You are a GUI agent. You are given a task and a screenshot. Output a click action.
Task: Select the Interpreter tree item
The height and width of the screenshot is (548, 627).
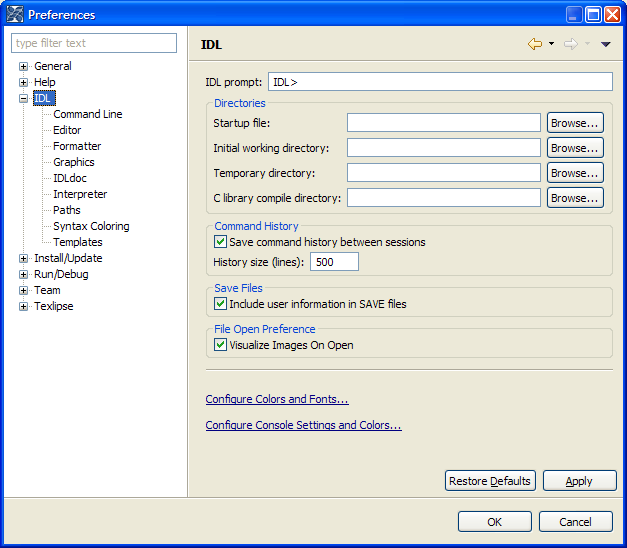(x=80, y=194)
